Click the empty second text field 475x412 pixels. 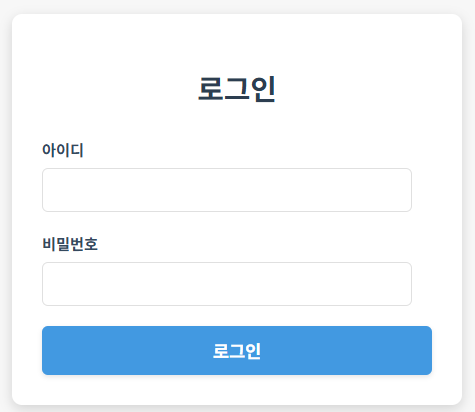point(227,284)
